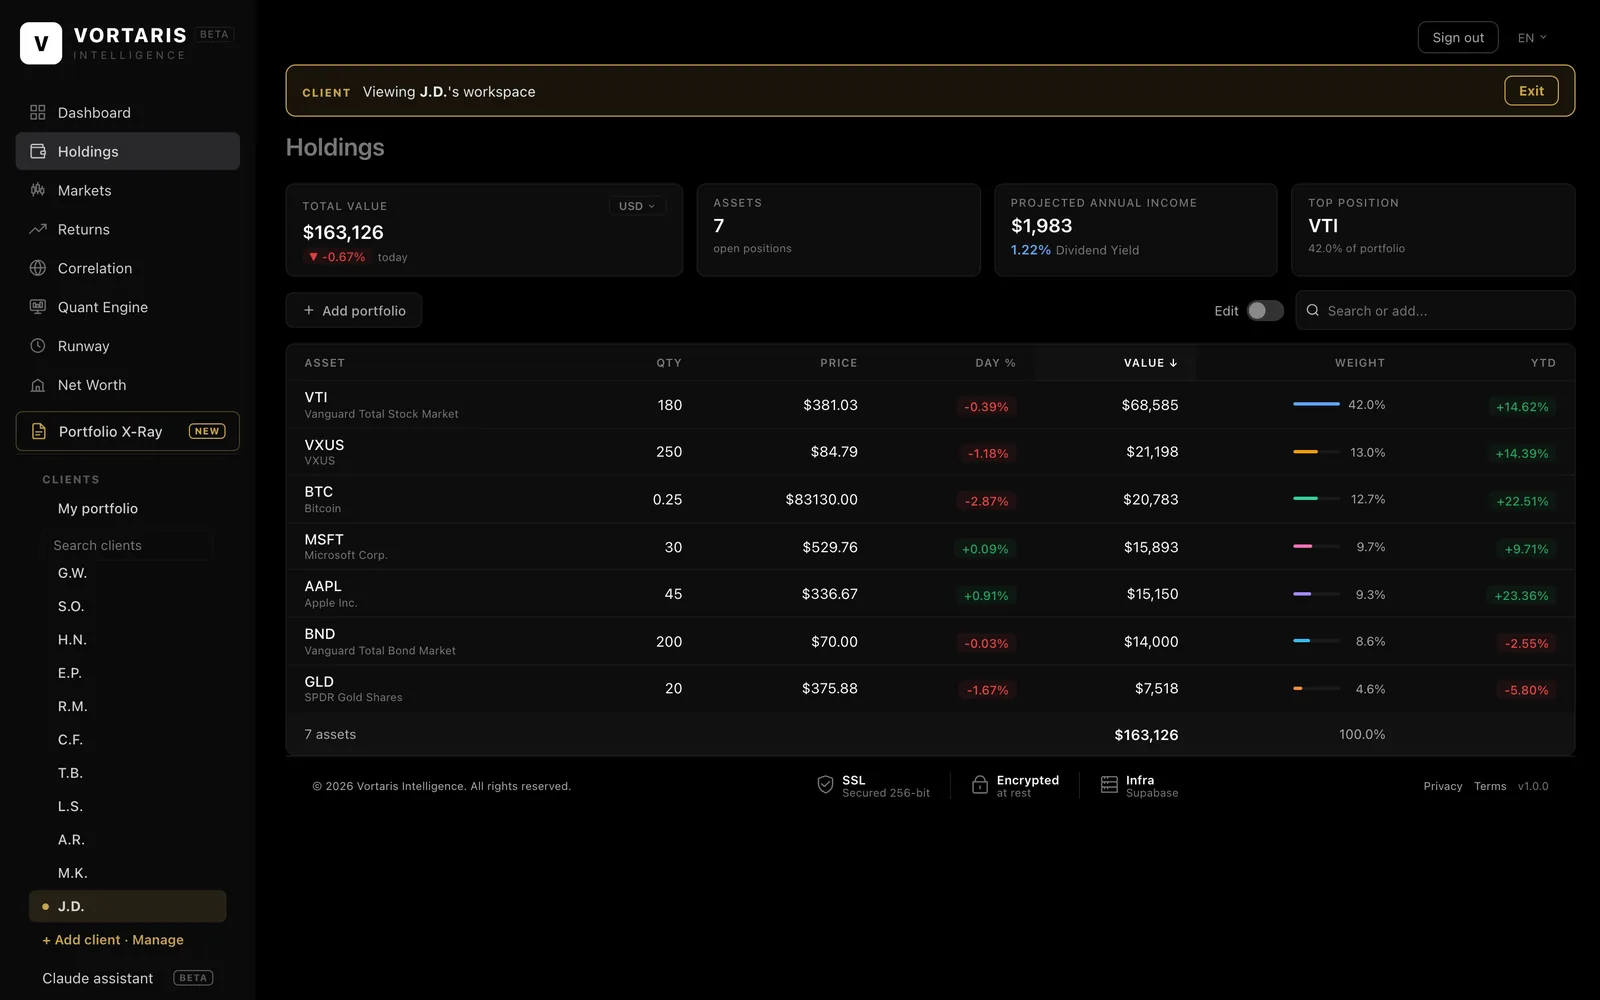
Task: Click the SSL shield icon in footer
Action: coord(825,785)
